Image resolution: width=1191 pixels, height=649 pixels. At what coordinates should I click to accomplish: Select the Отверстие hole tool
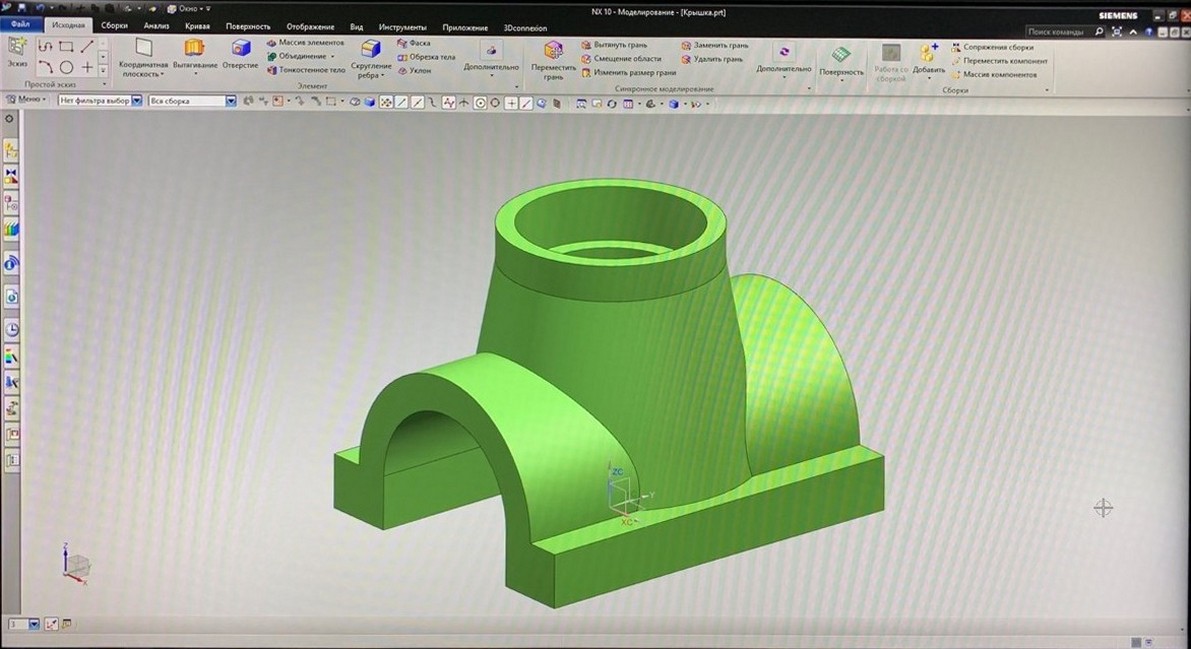point(241,55)
